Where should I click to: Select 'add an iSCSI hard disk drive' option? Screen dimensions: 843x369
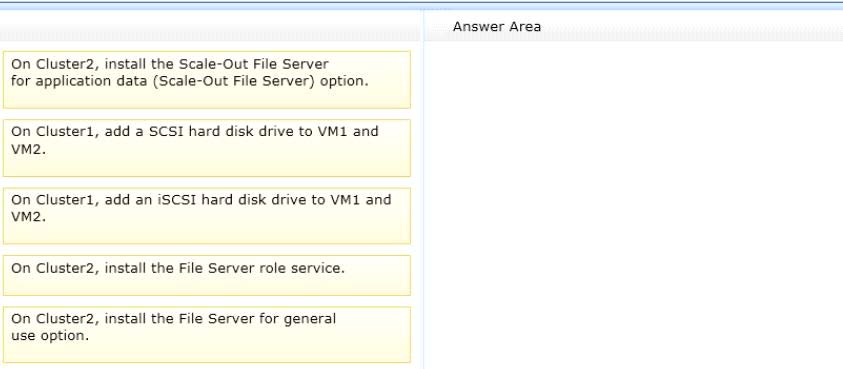[206, 216]
